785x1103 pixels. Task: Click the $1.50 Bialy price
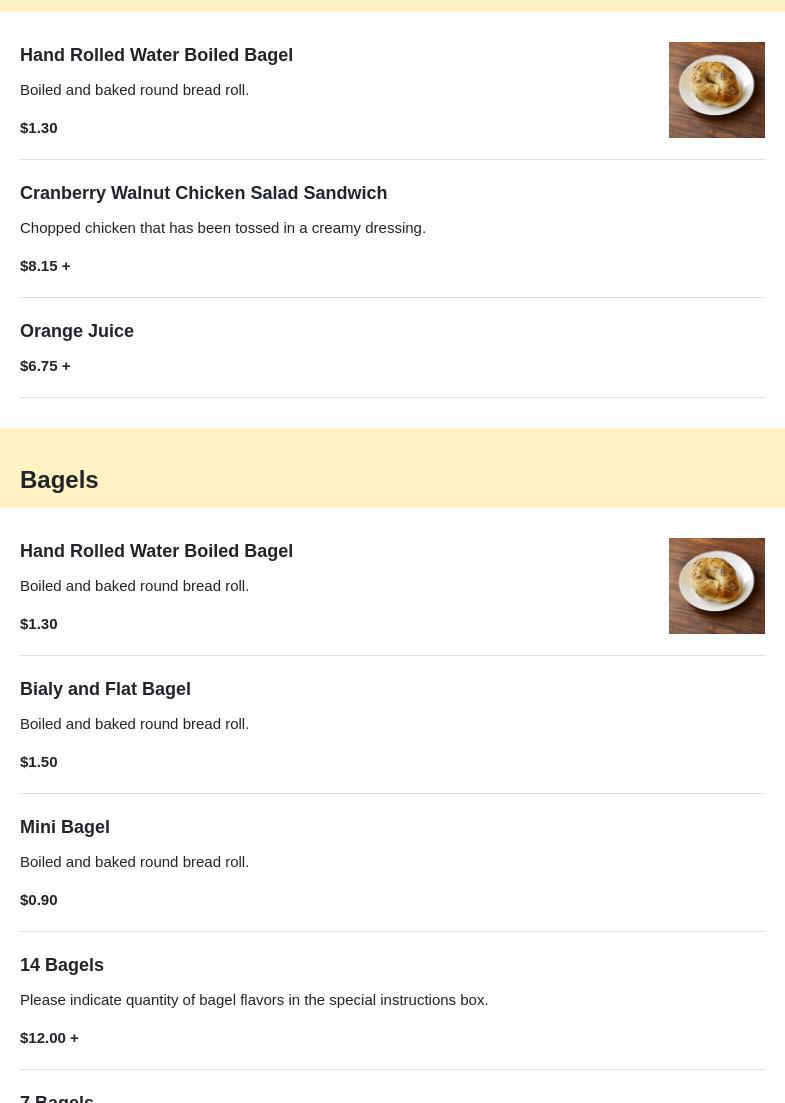tap(39, 761)
